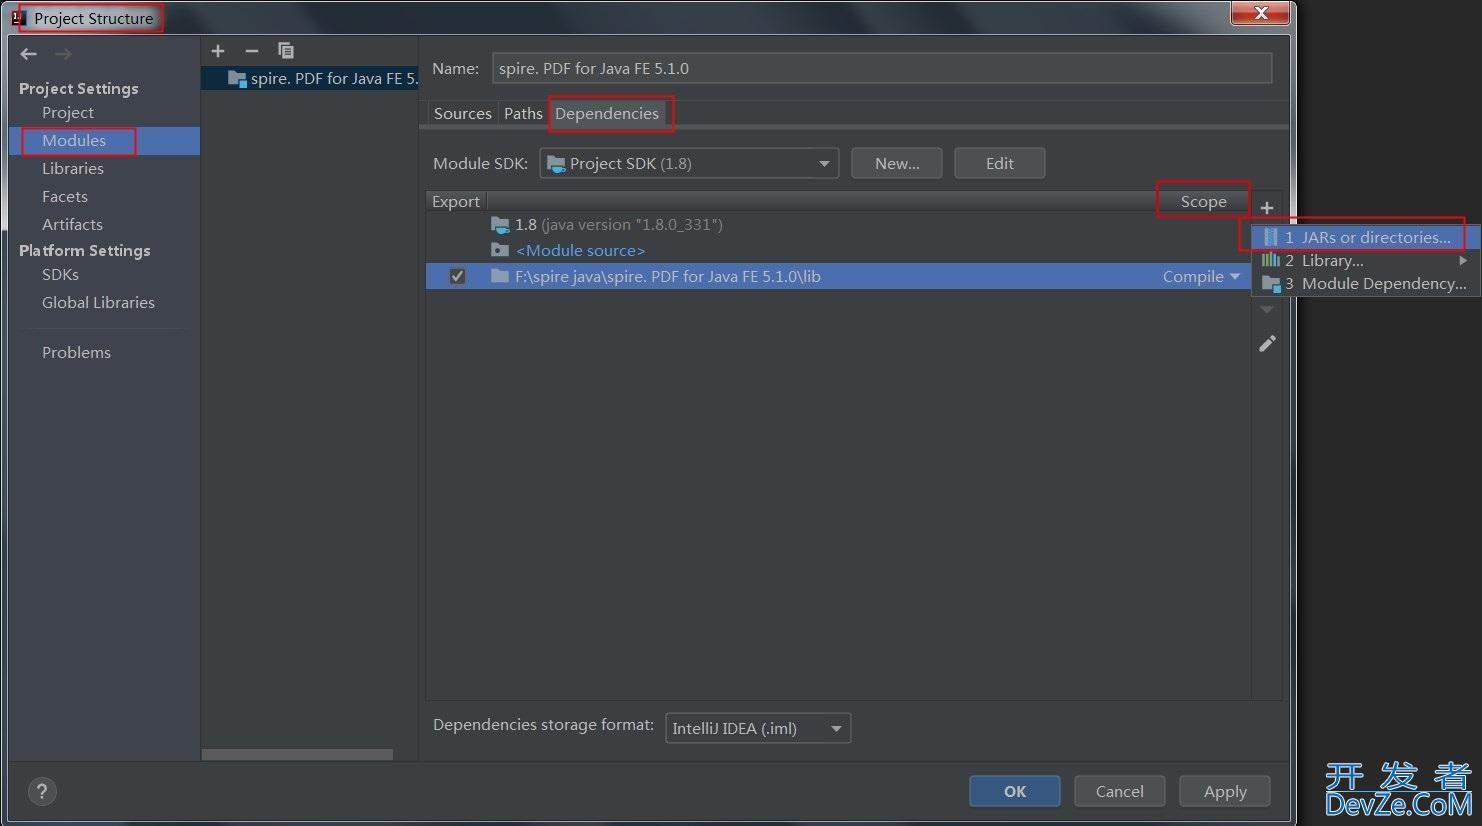This screenshot has width=1482, height=826.
Task: Click the Cancel button
Action: 1120,791
